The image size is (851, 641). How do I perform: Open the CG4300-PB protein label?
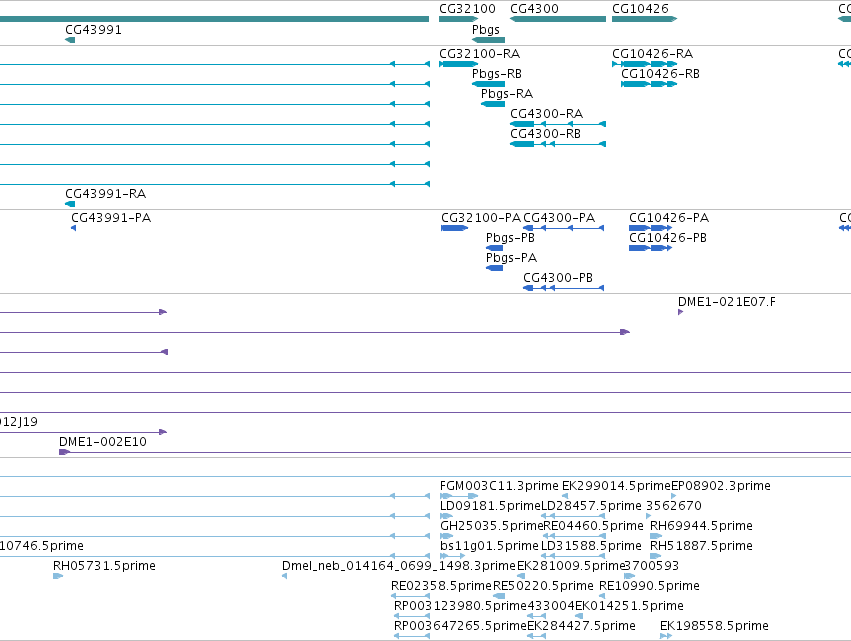558,278
